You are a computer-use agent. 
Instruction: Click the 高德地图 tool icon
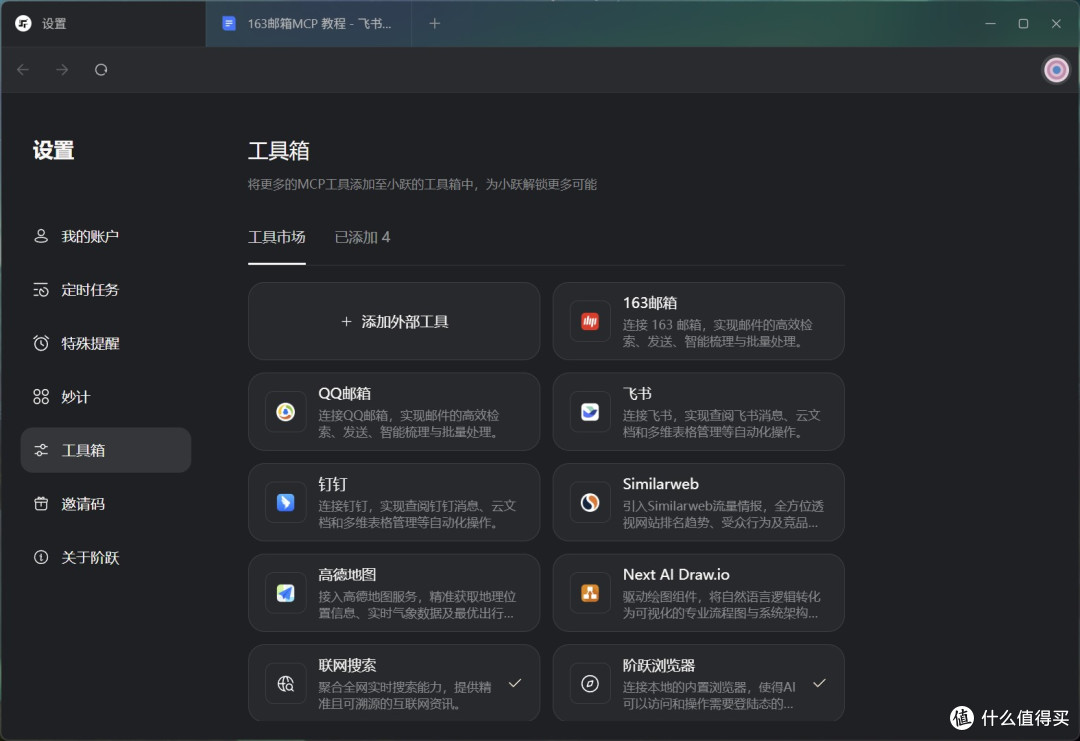coord(286,593)
